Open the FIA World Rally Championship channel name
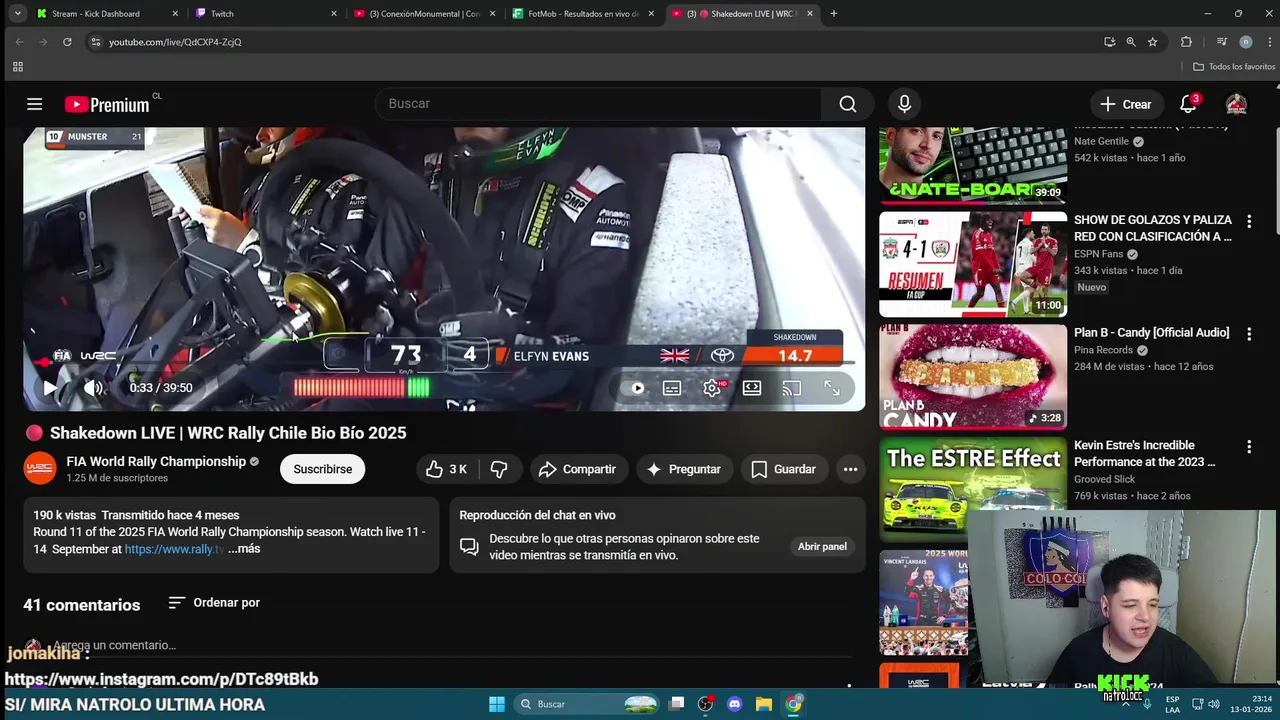The width and height of the screenshot is (1280, 720). point(156,461)
